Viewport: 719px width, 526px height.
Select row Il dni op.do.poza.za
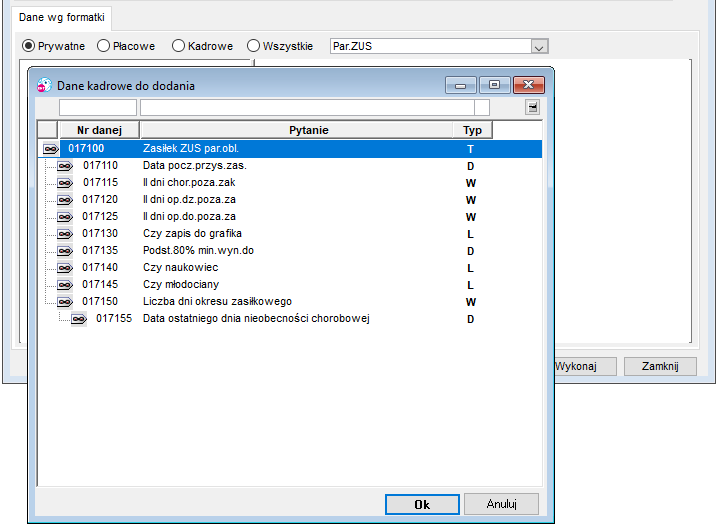[x=290, y=217]
